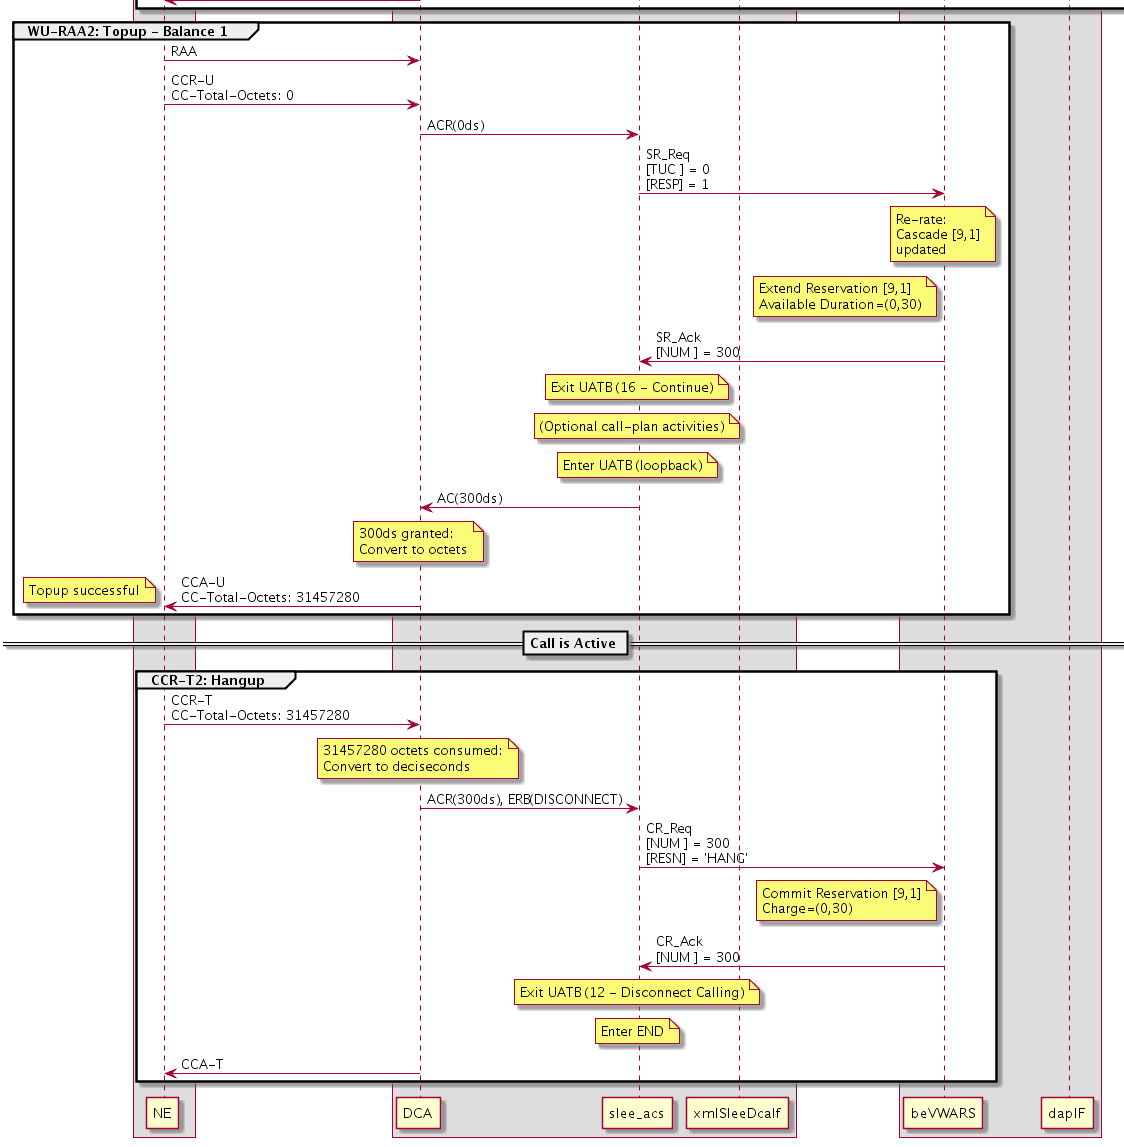Select the 'Call is Active' divider
Viewport: 1124px width, 1147px height.
[x=576, y=643]
